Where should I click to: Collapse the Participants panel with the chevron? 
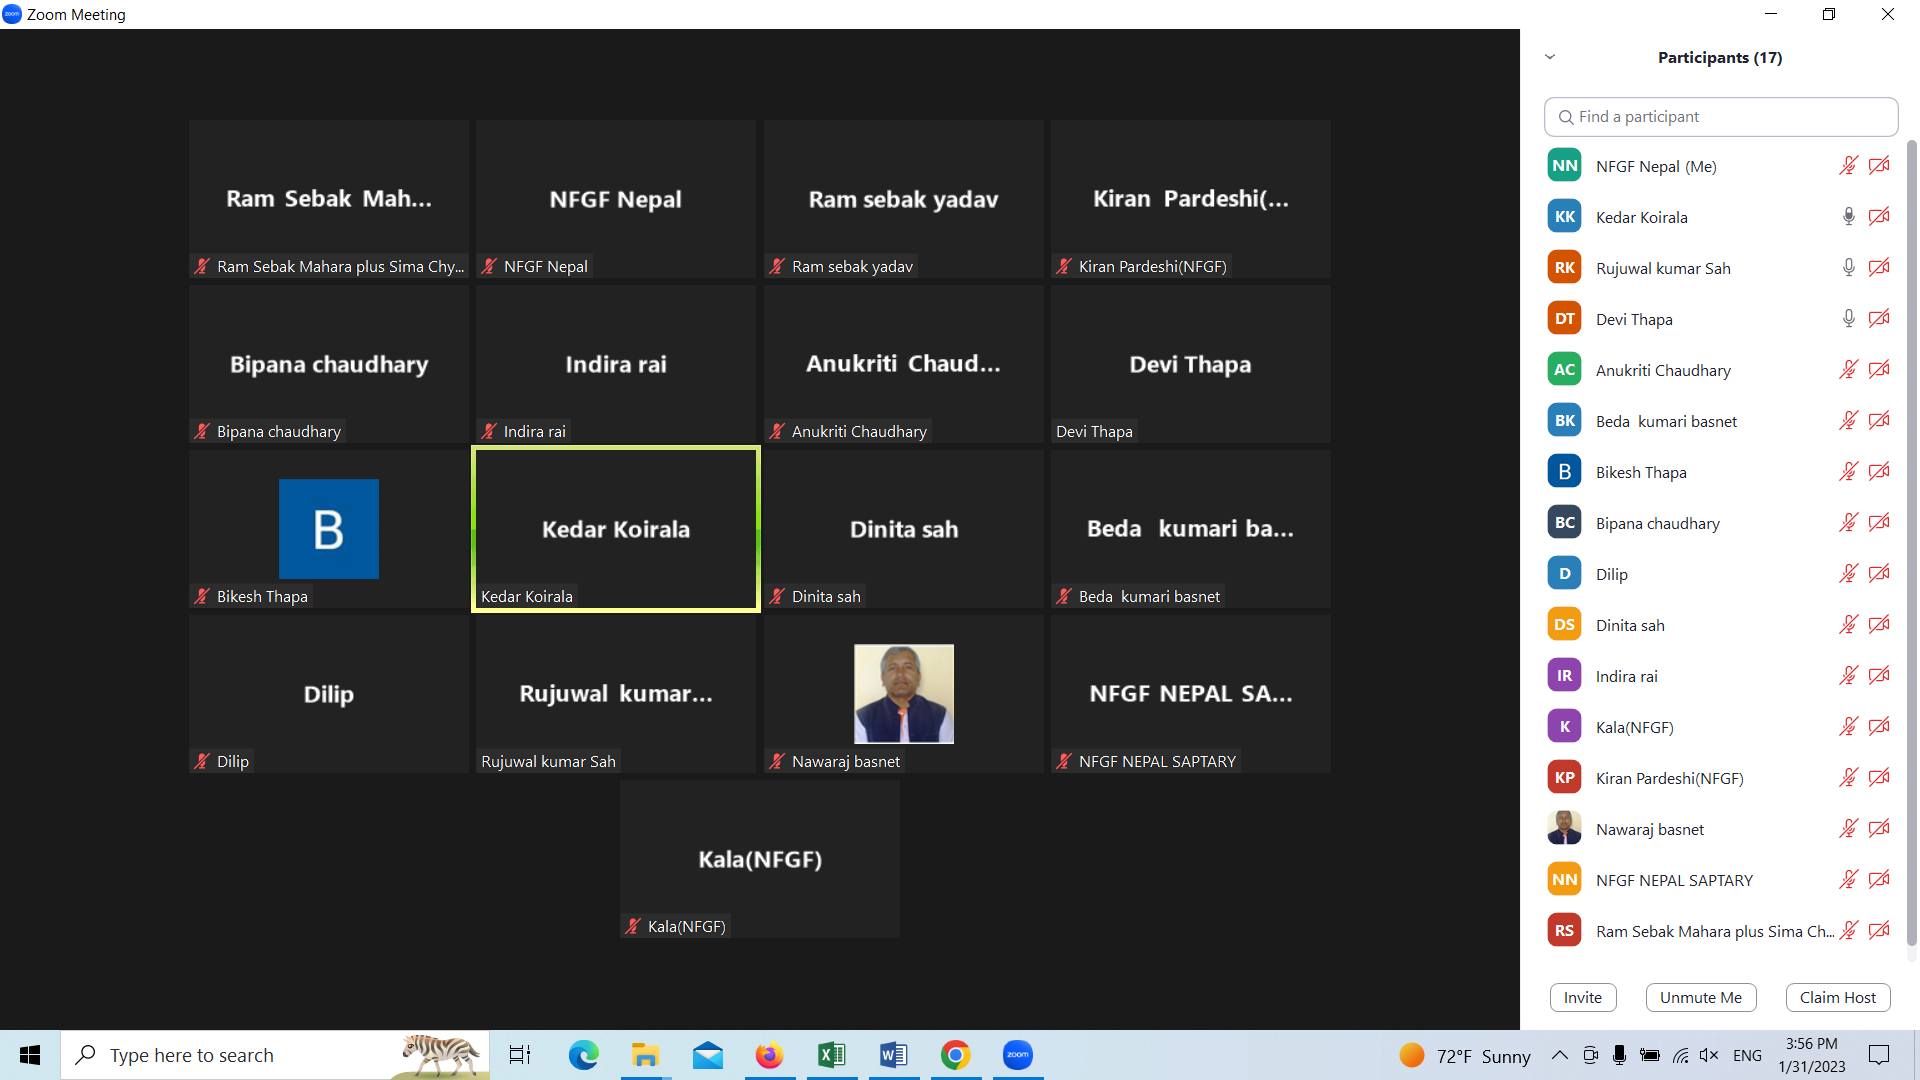tap(1550, 57)
